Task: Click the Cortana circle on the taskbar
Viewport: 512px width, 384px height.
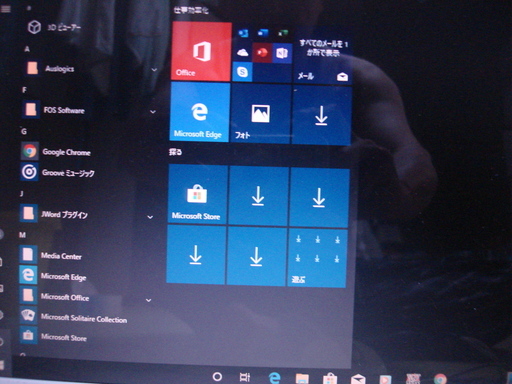Action: pos(217,377)
